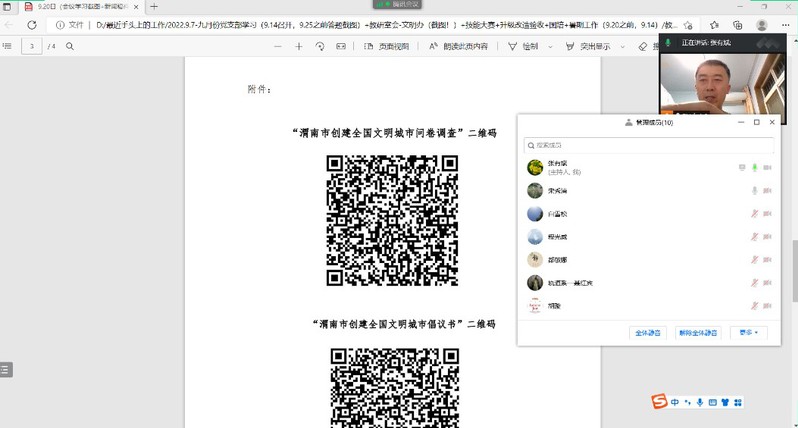The image size is (798, 428).
Task: Unmute the third member with blue avatar
Action: [x=755, y=214]
